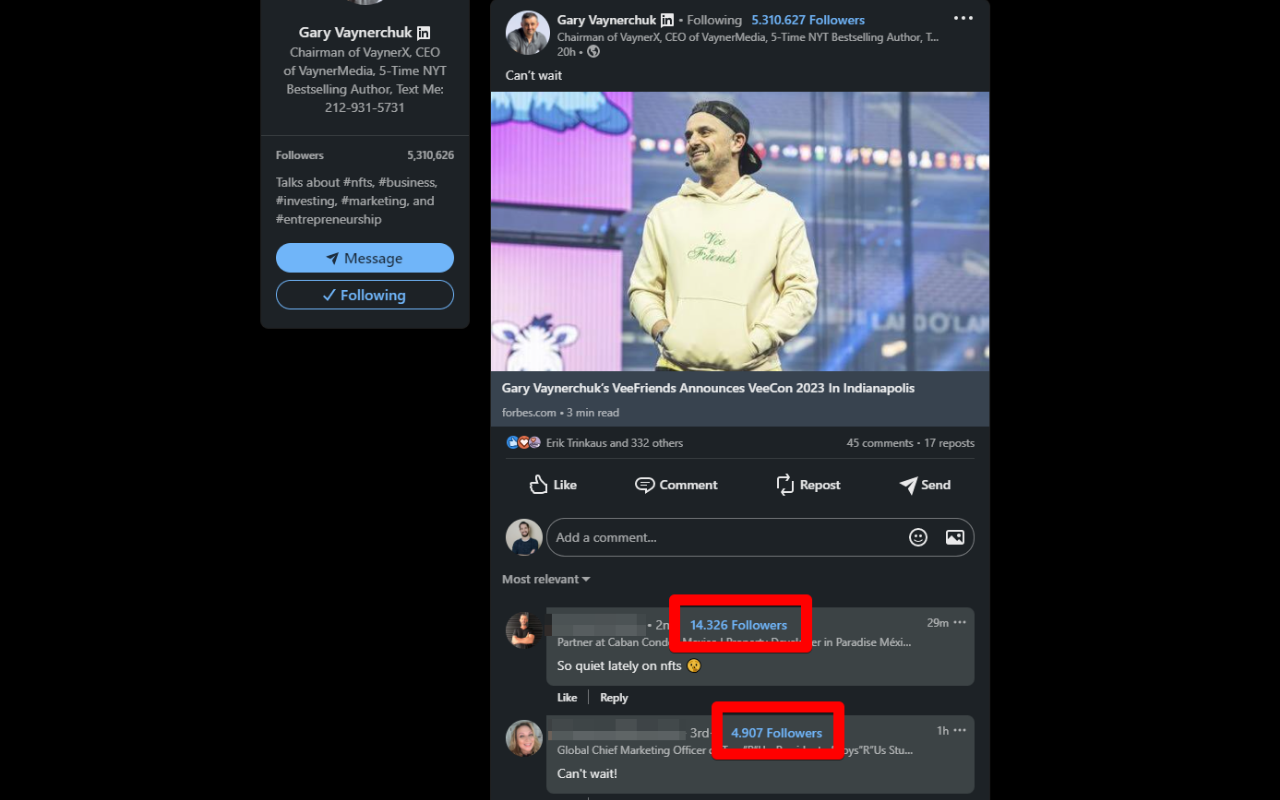Click the Like thumbs-up icon on the post

[539, 485]
